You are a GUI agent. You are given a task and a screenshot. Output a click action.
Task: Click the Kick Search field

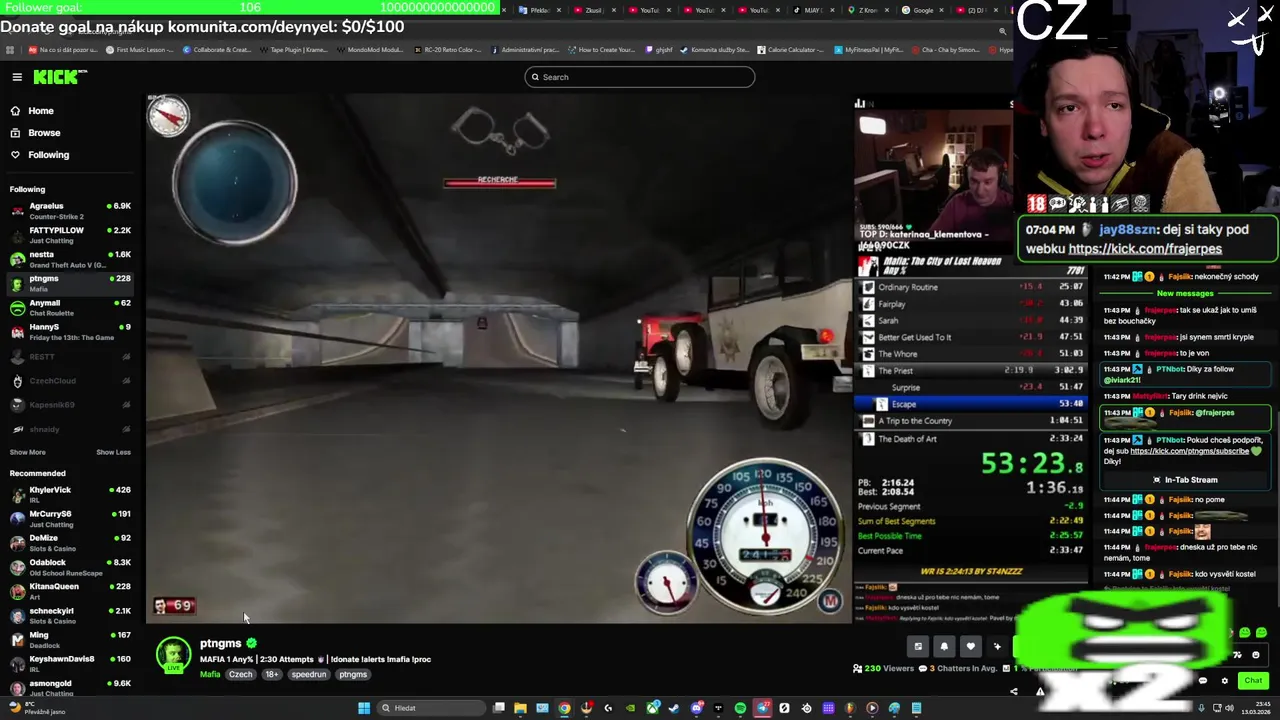coord(640,77)
